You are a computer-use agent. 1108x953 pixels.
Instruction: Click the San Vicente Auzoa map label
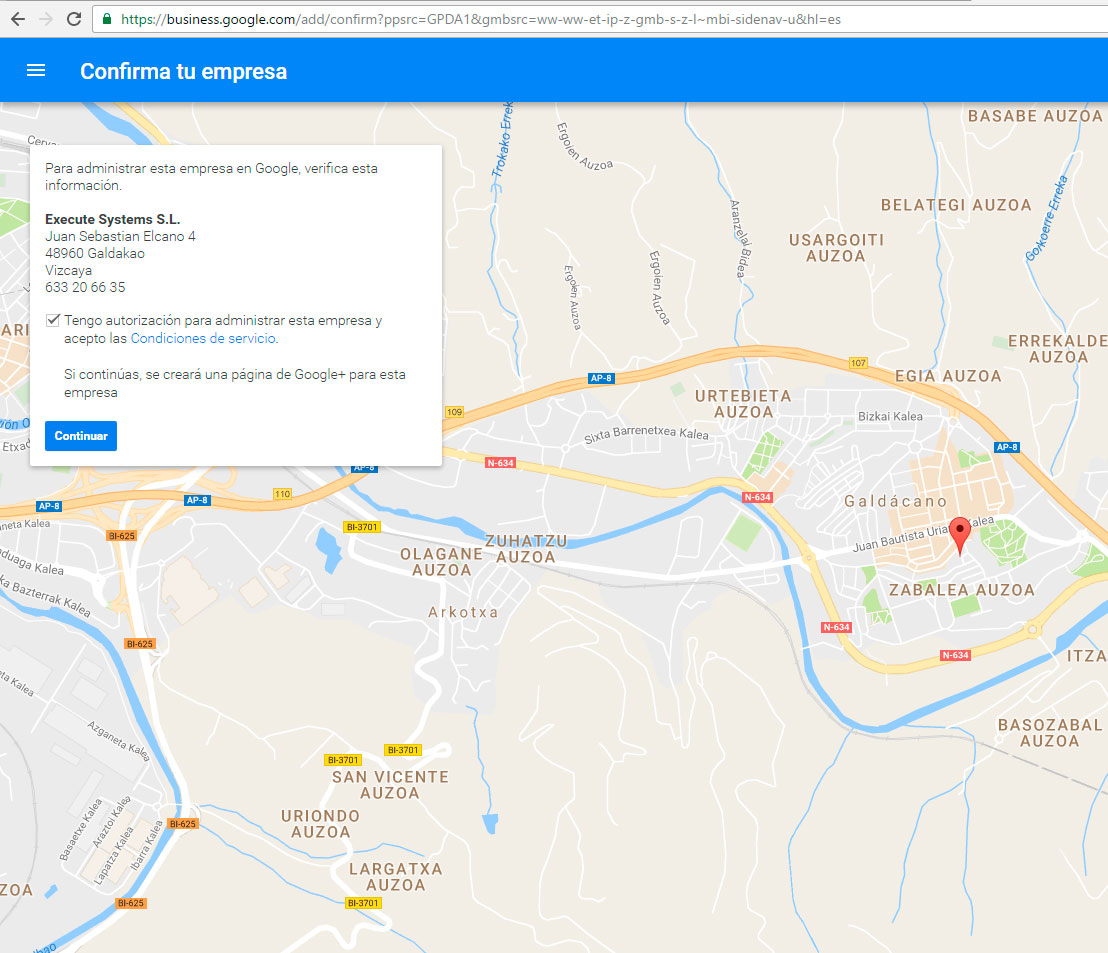coord(390,785)
